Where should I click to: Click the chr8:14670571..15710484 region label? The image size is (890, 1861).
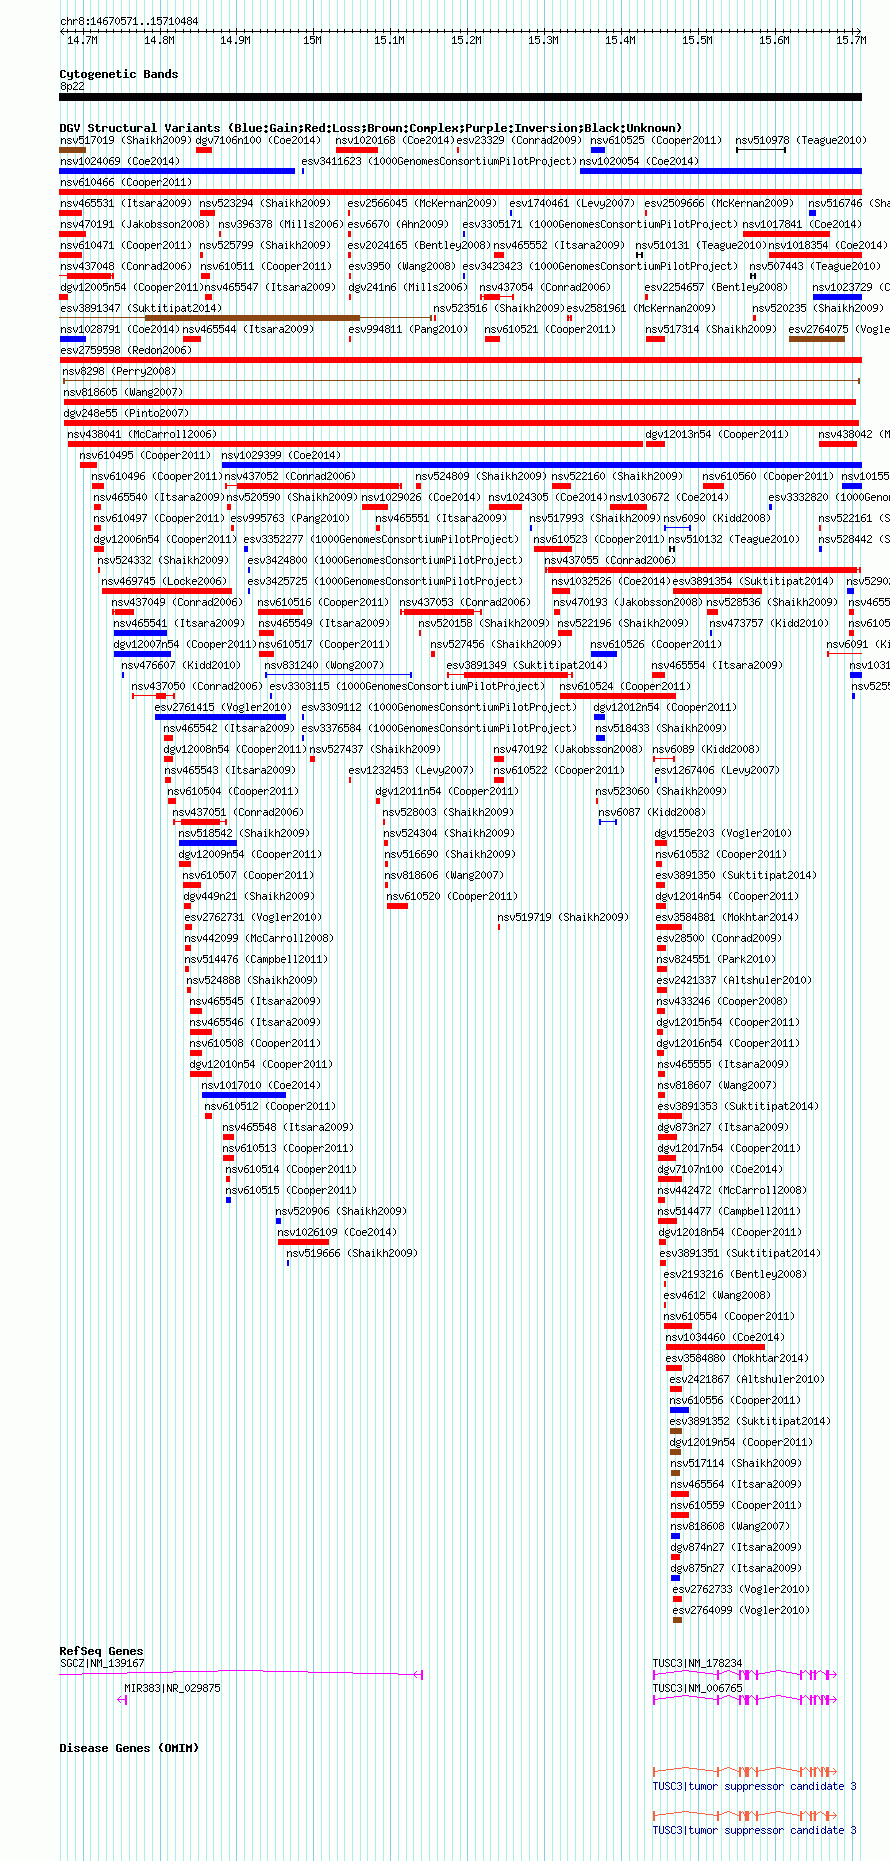(x=129, y=21)
